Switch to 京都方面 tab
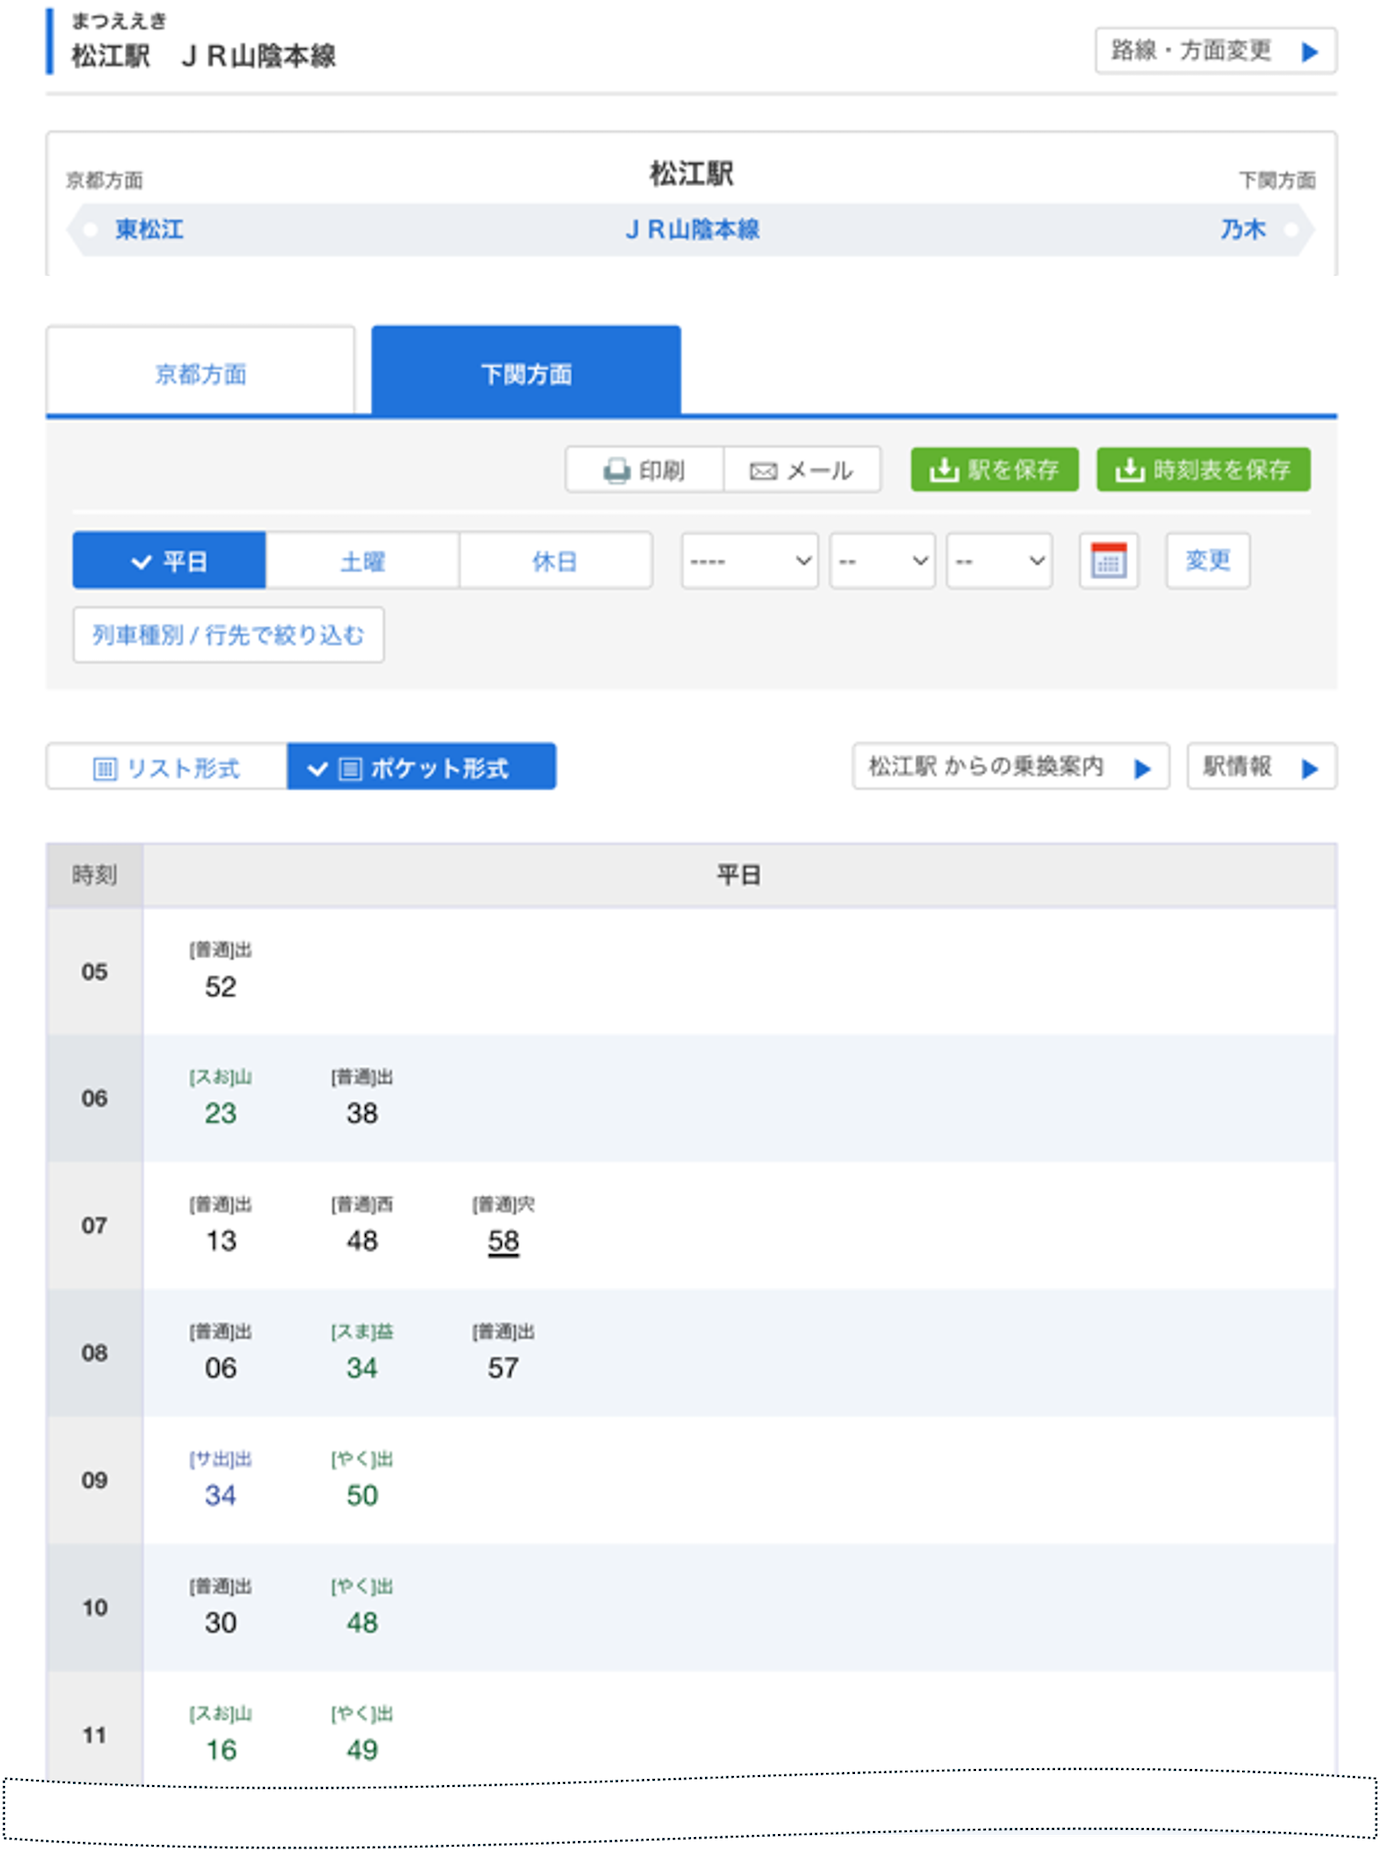The height and width of the screenshot is (1850, 1380). point(201,373)
